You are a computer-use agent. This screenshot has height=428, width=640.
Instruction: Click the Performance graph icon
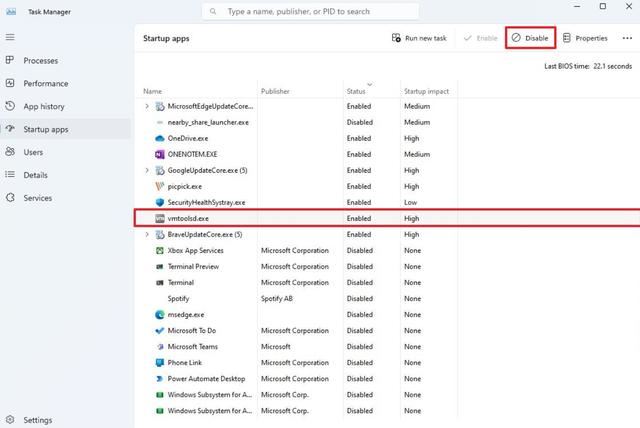10,83
